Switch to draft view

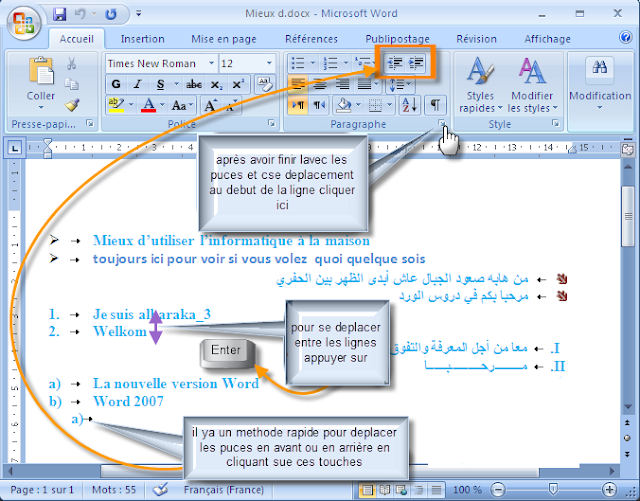coord(436,489)
